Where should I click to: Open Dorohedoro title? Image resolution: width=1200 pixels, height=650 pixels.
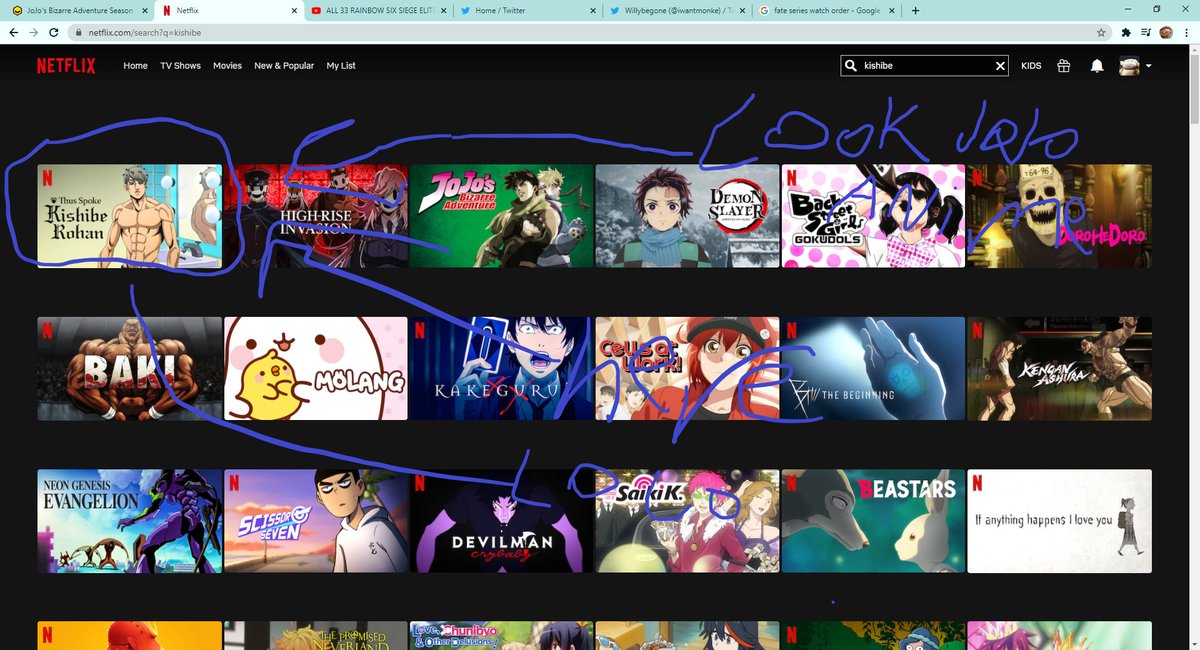click(1060, 216)
